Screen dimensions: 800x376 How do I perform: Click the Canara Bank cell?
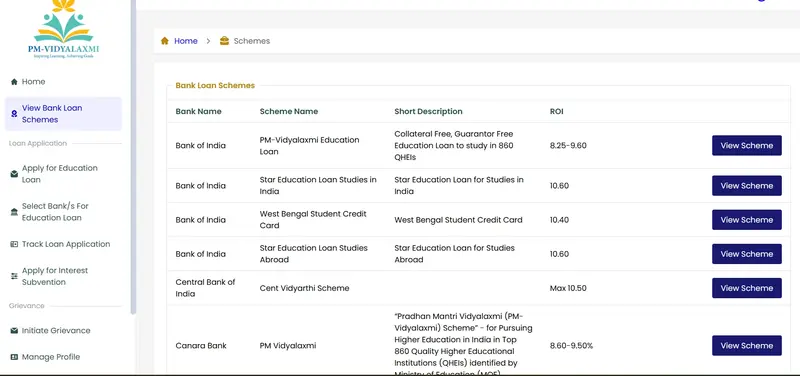point(201,345)
